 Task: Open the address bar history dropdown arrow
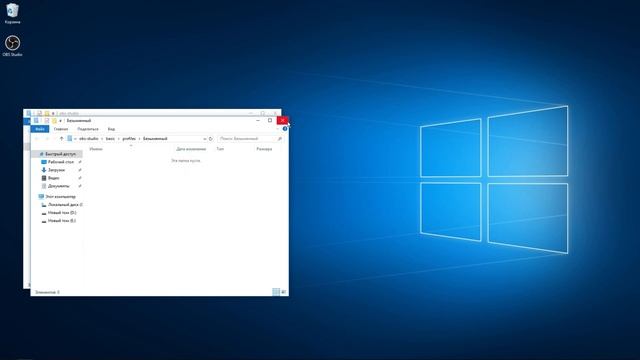coord(204,139)
